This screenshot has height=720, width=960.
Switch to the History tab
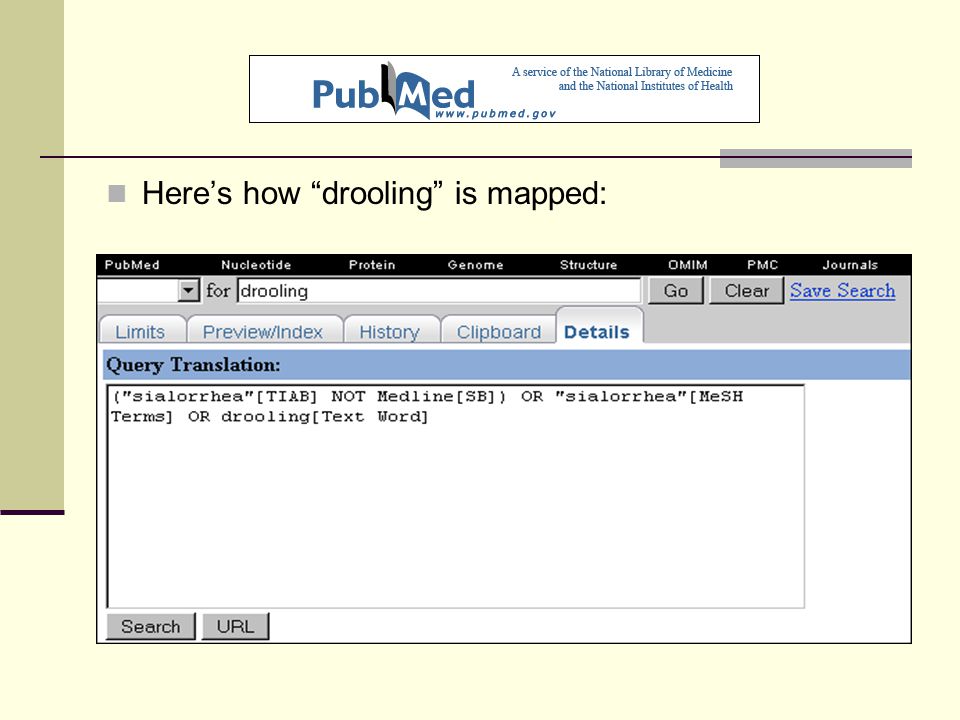[x=390, y=331]
